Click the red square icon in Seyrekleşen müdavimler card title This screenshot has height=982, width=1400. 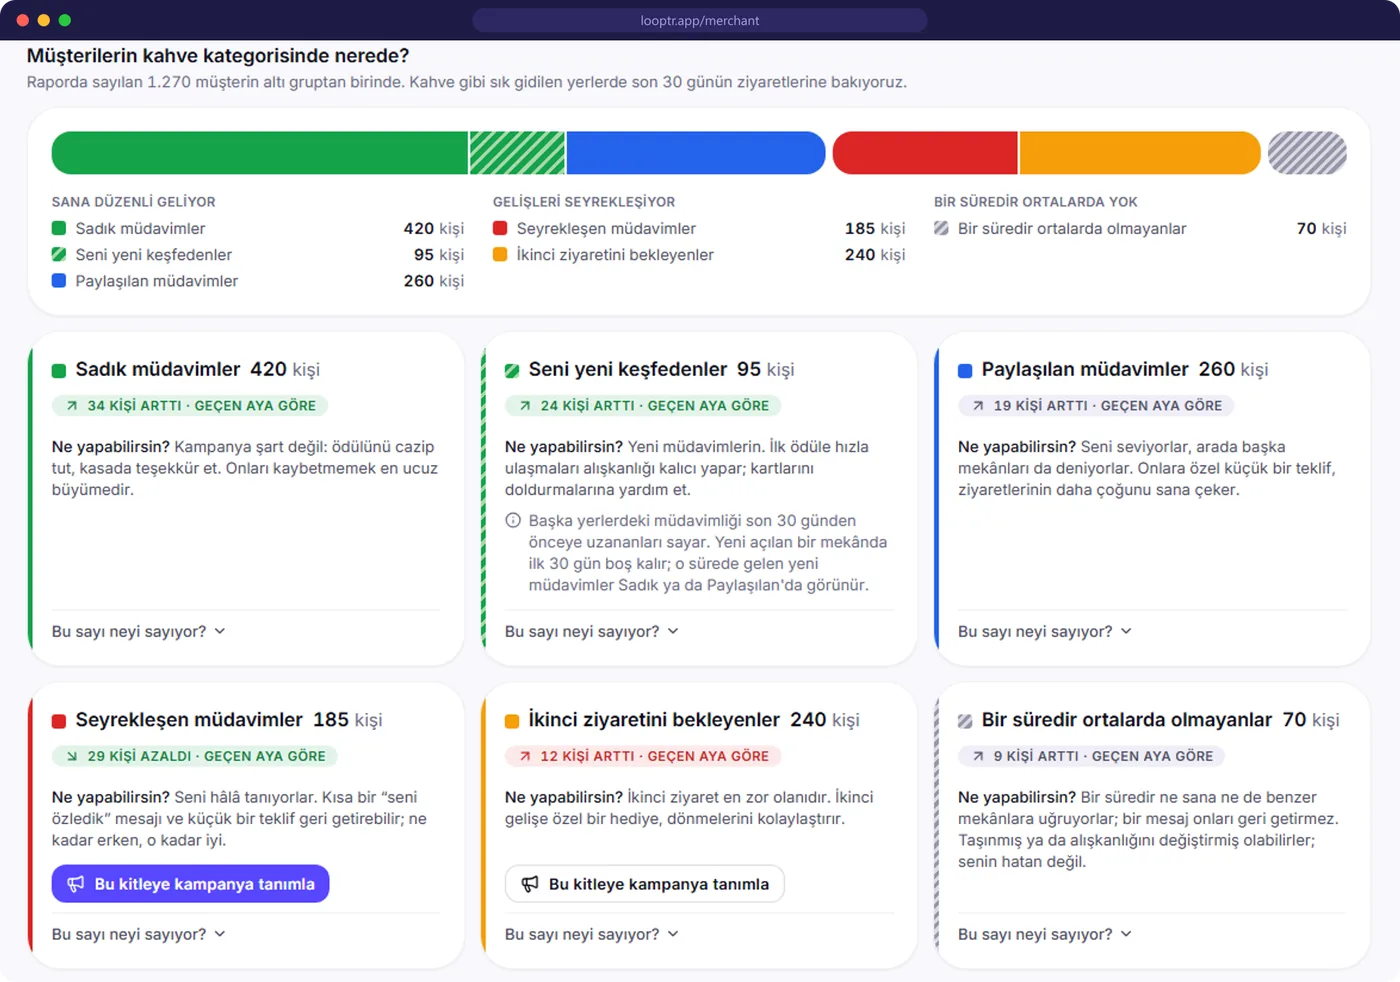(59, 721)
